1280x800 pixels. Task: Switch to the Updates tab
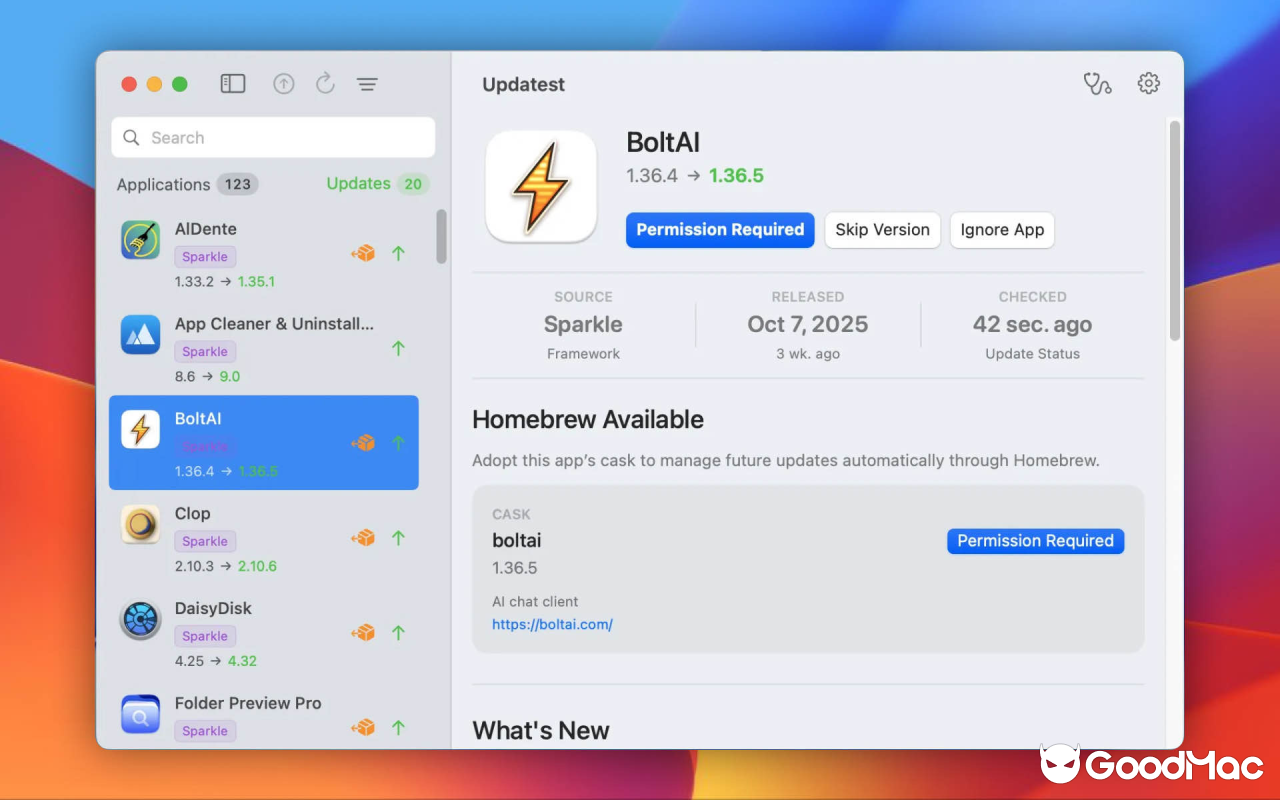(358, 183)
